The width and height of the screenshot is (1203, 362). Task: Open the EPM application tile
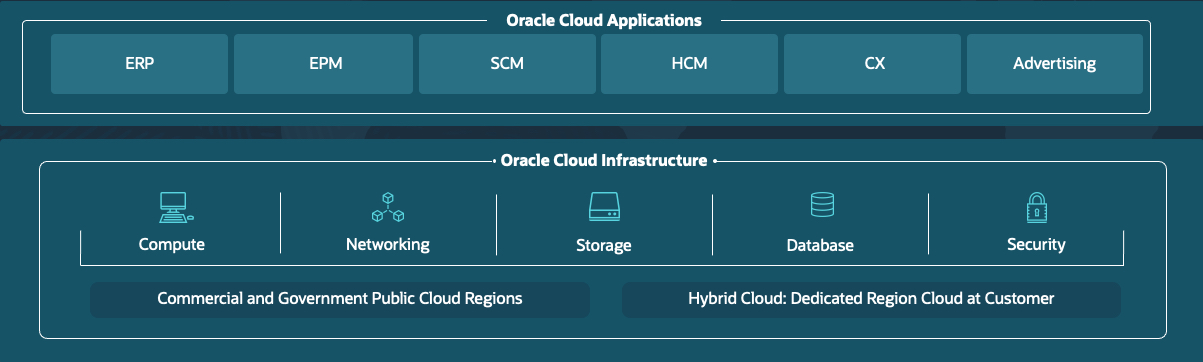click(x=324, y=64)
